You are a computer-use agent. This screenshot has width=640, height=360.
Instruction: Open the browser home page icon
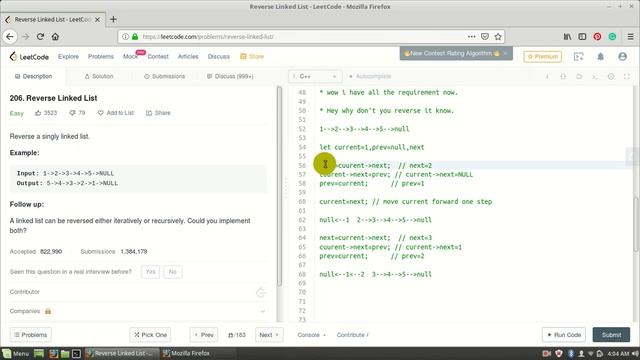click(x=55, y=37)
